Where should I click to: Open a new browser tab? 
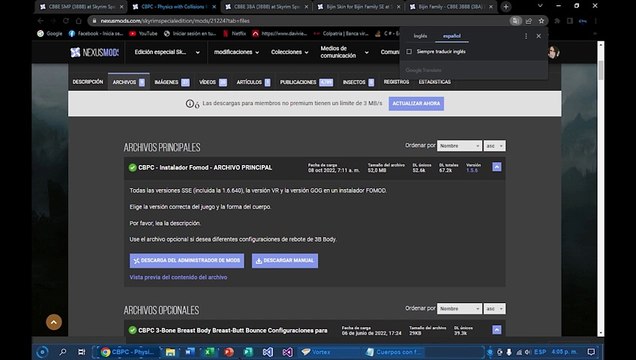pyautogui.click(x=506, y=6)
